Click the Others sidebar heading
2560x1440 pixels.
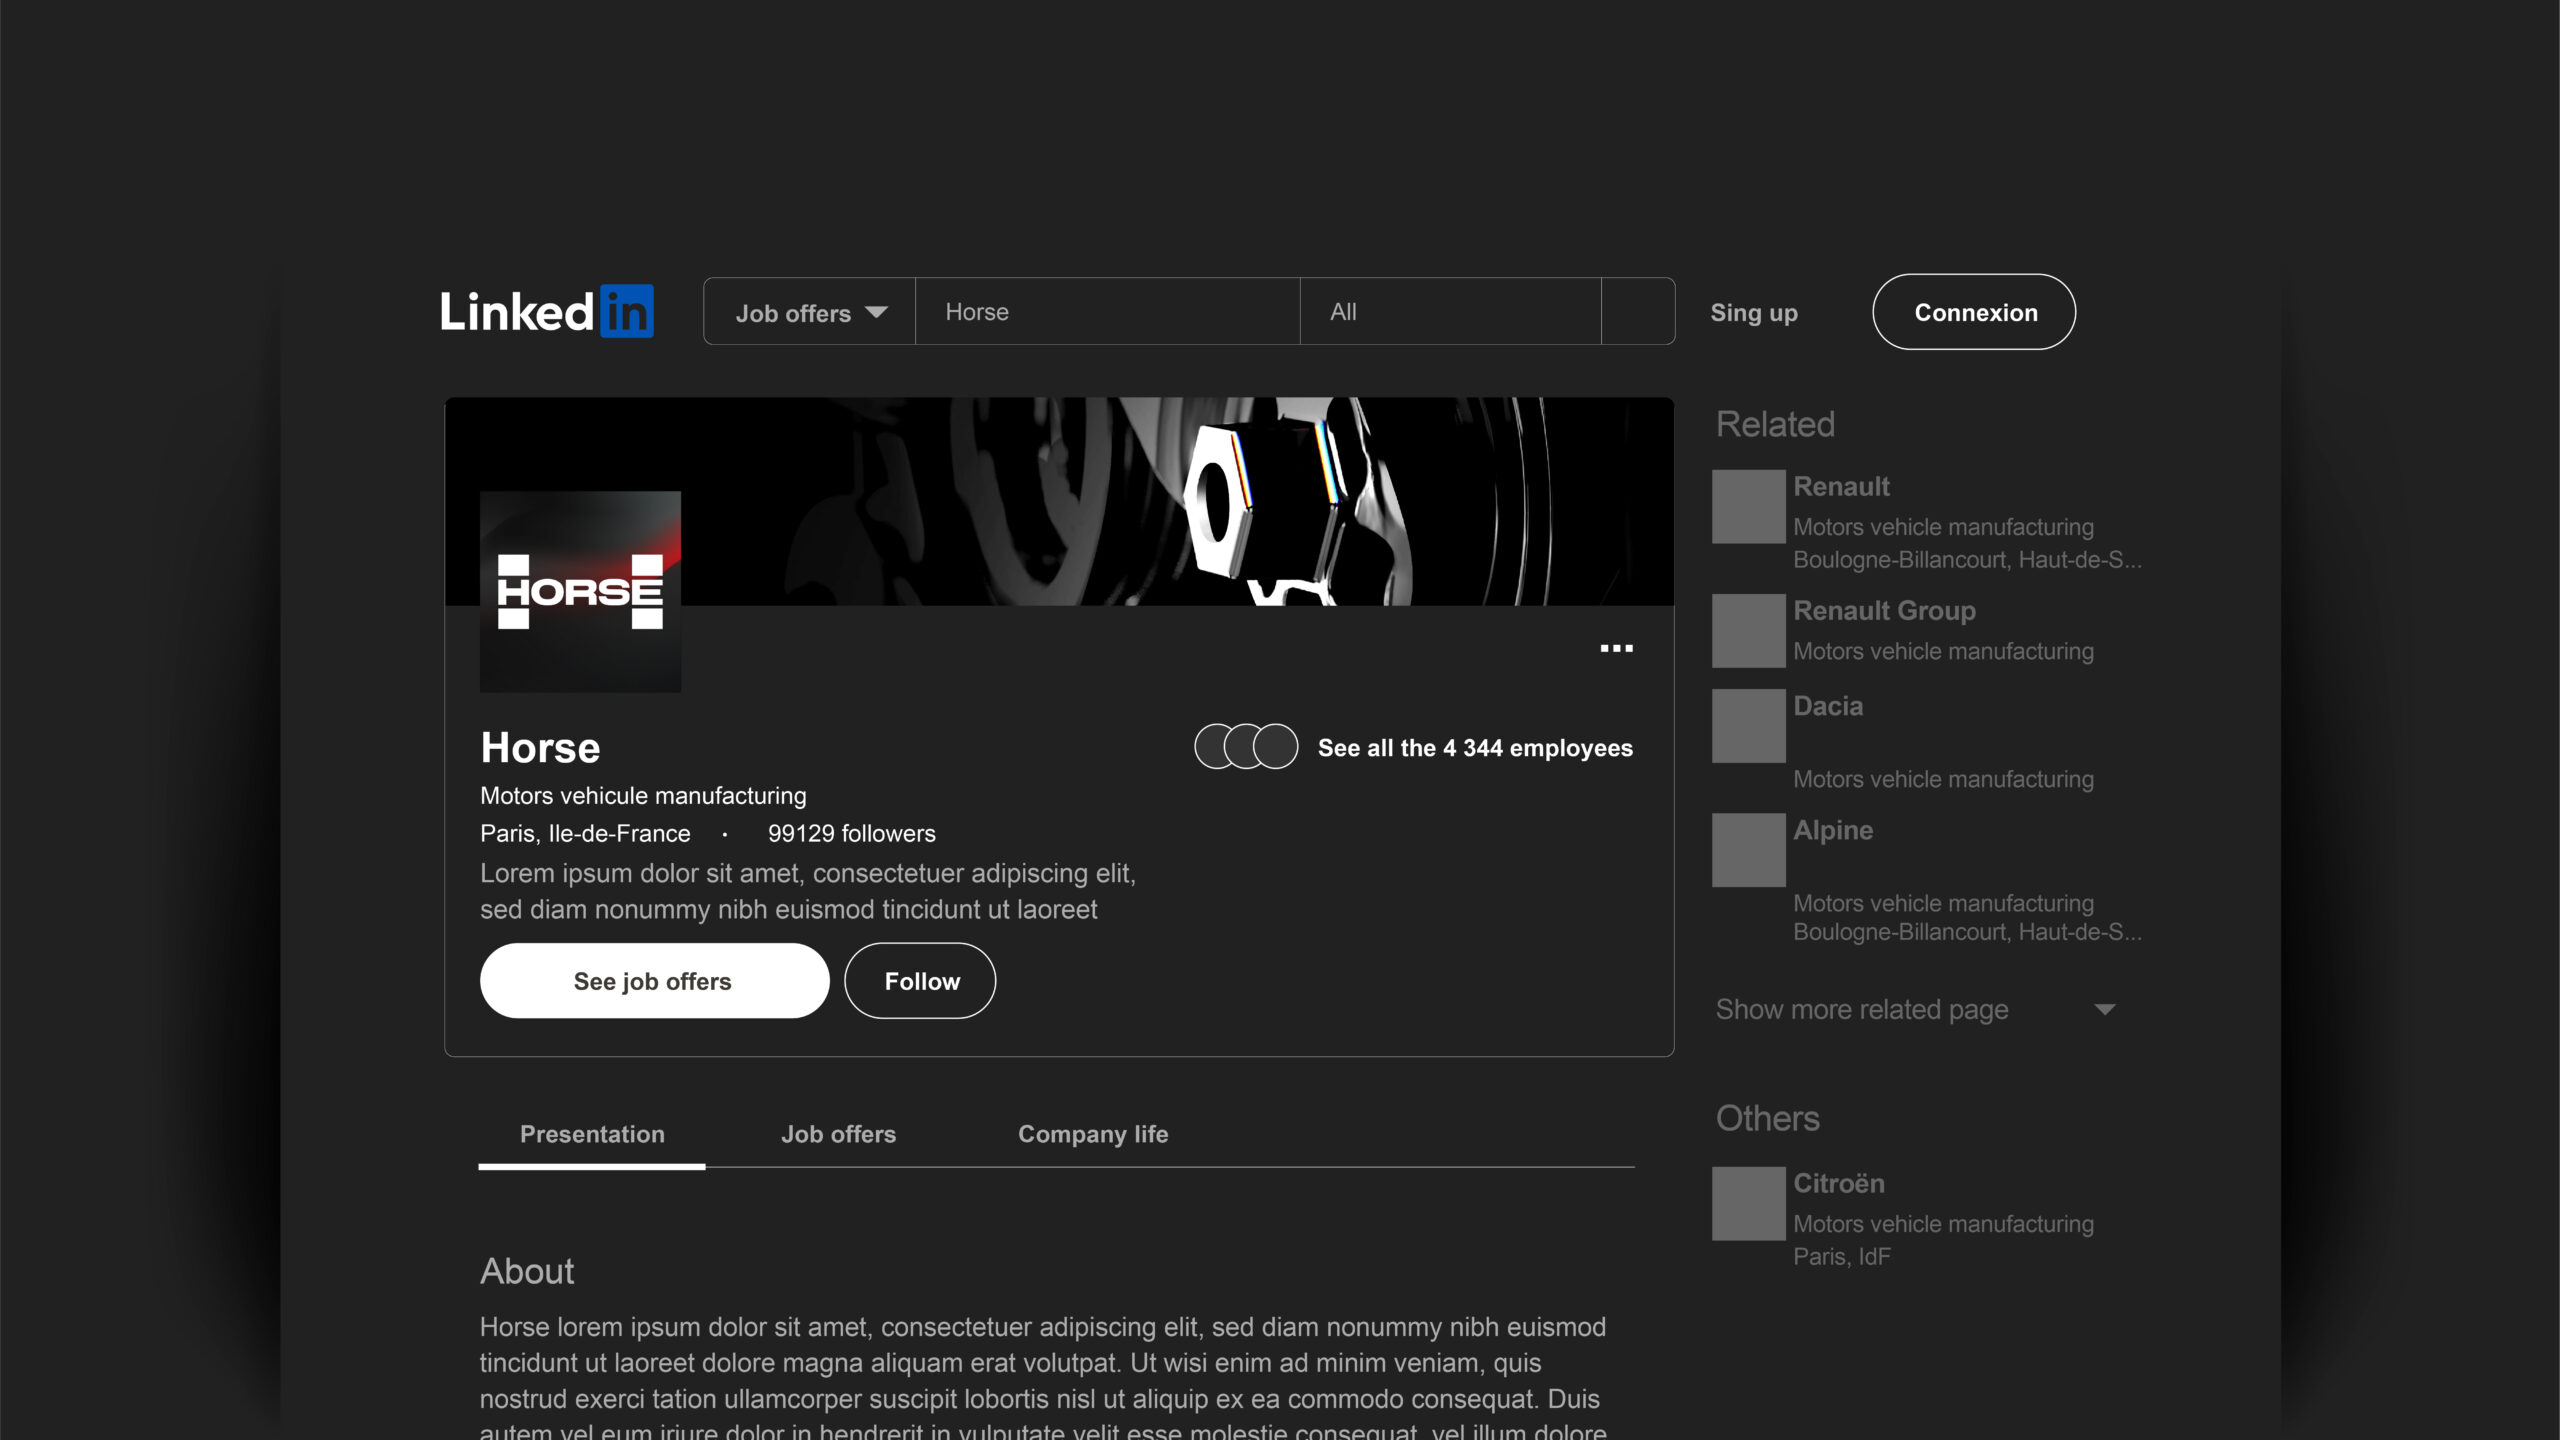click(x=1768, y=1118)
